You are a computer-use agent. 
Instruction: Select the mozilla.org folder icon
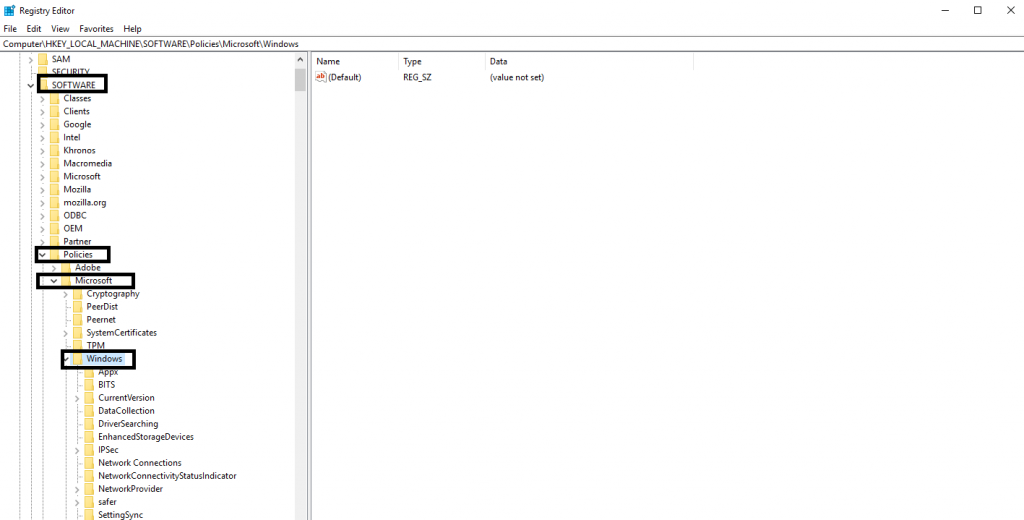[x=54, y=203]
